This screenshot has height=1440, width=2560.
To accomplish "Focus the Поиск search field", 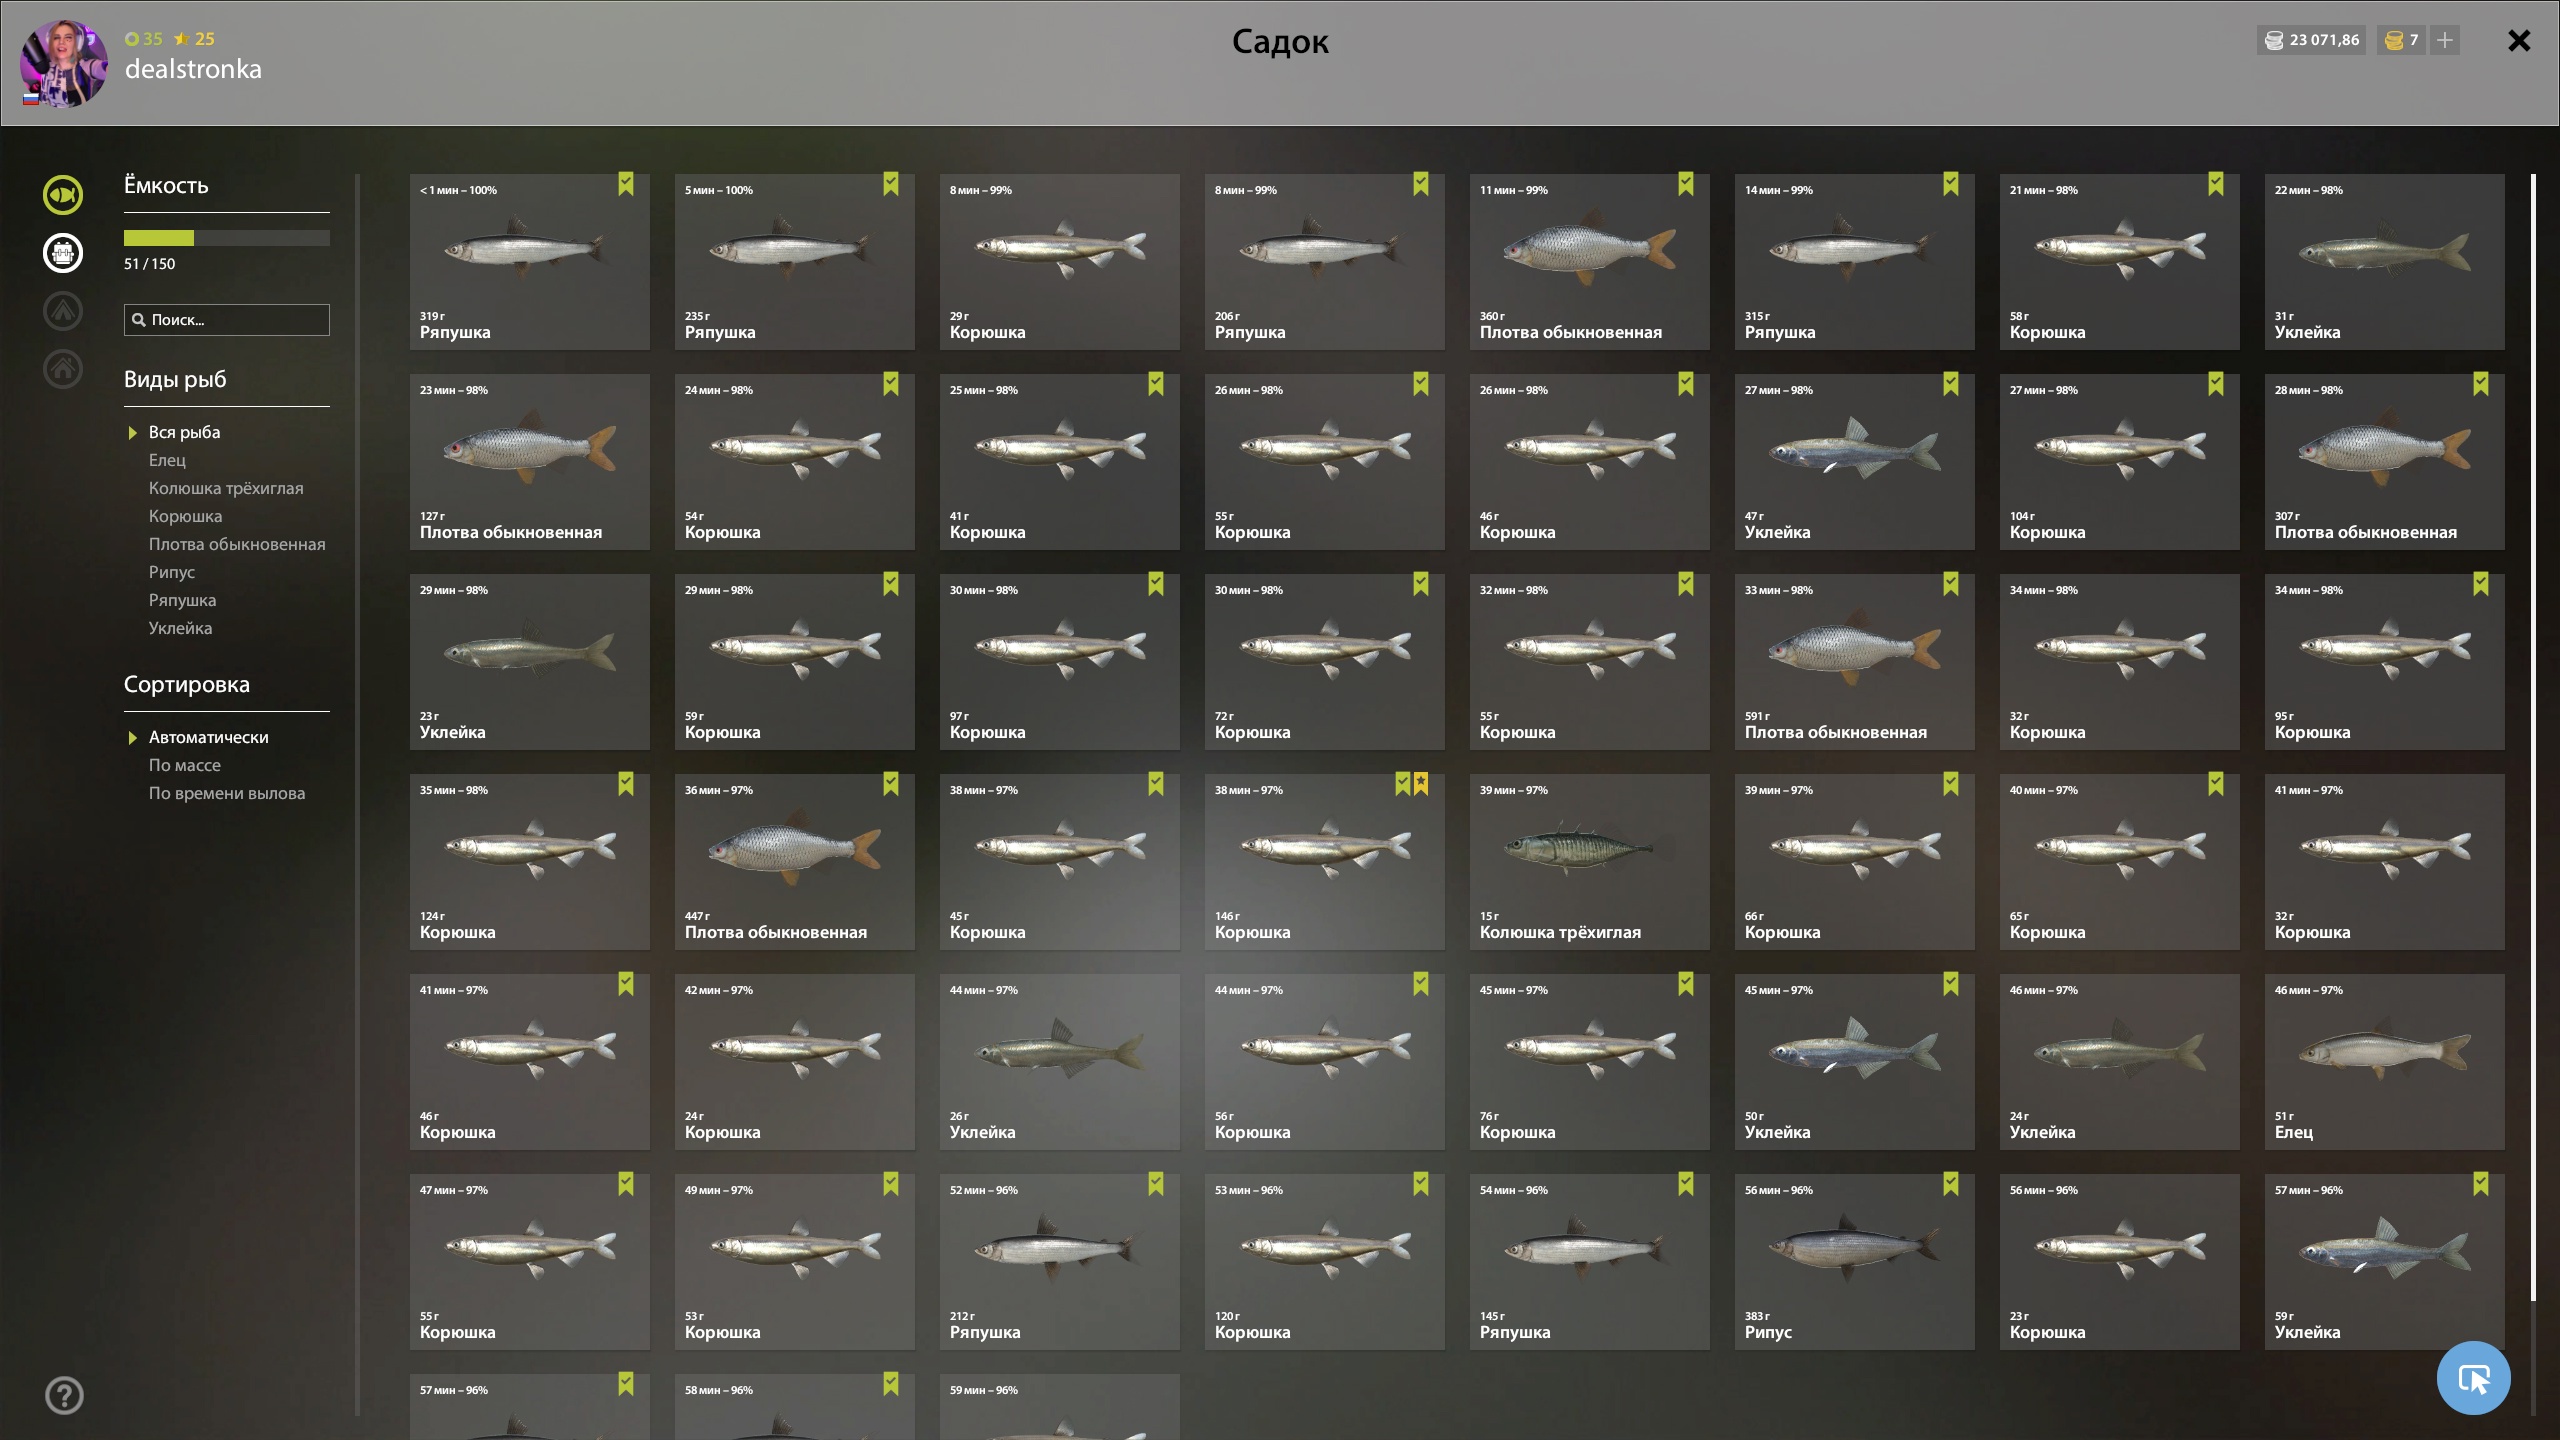I will tap(227, 320).
